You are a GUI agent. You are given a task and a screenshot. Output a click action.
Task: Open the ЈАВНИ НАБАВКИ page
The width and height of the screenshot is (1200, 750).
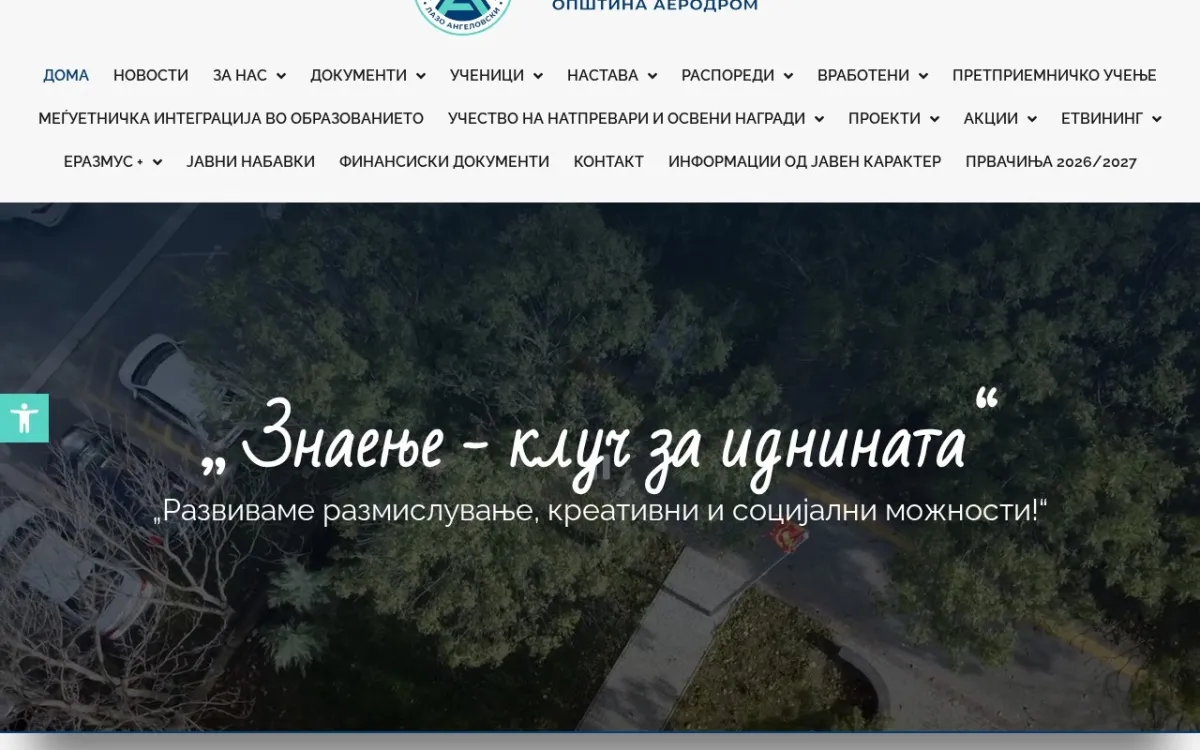[251, 162]
